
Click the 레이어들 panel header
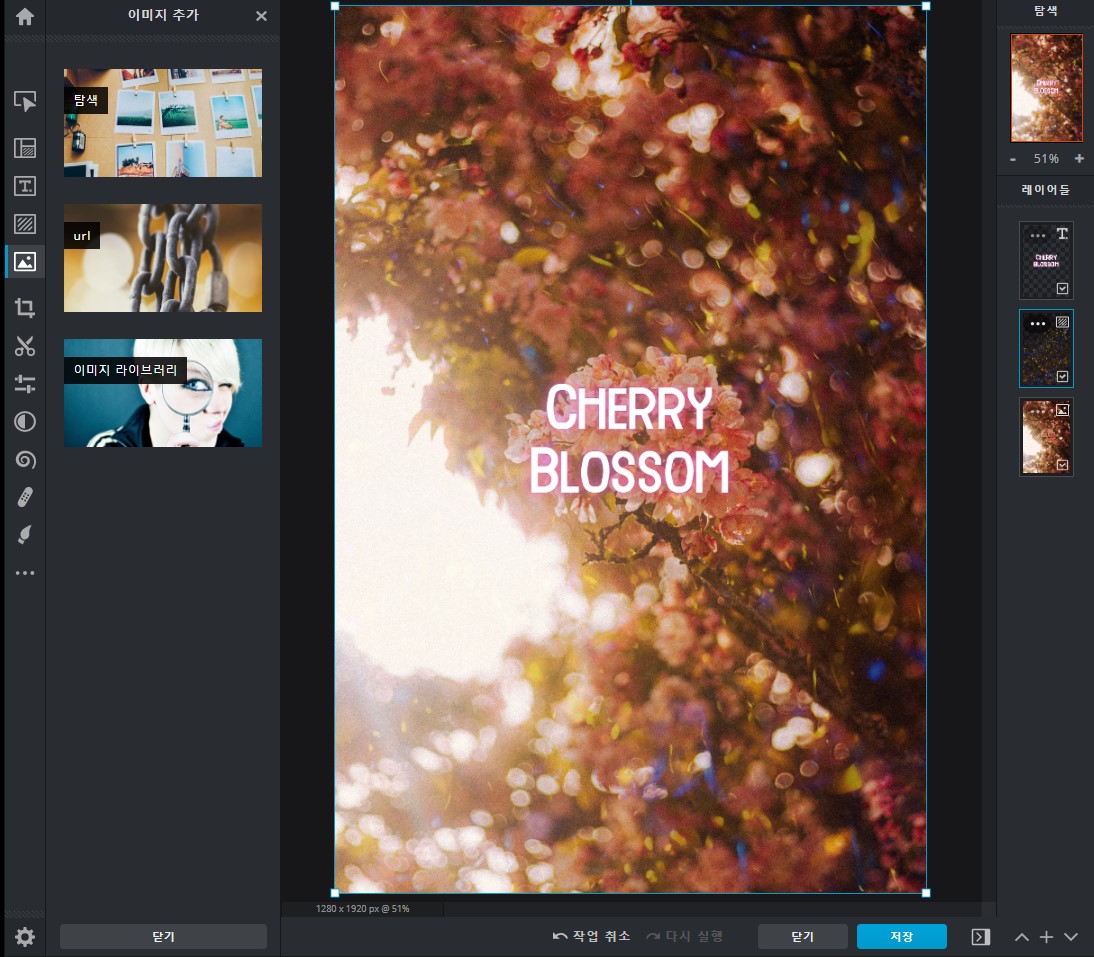click(1045, 190)
